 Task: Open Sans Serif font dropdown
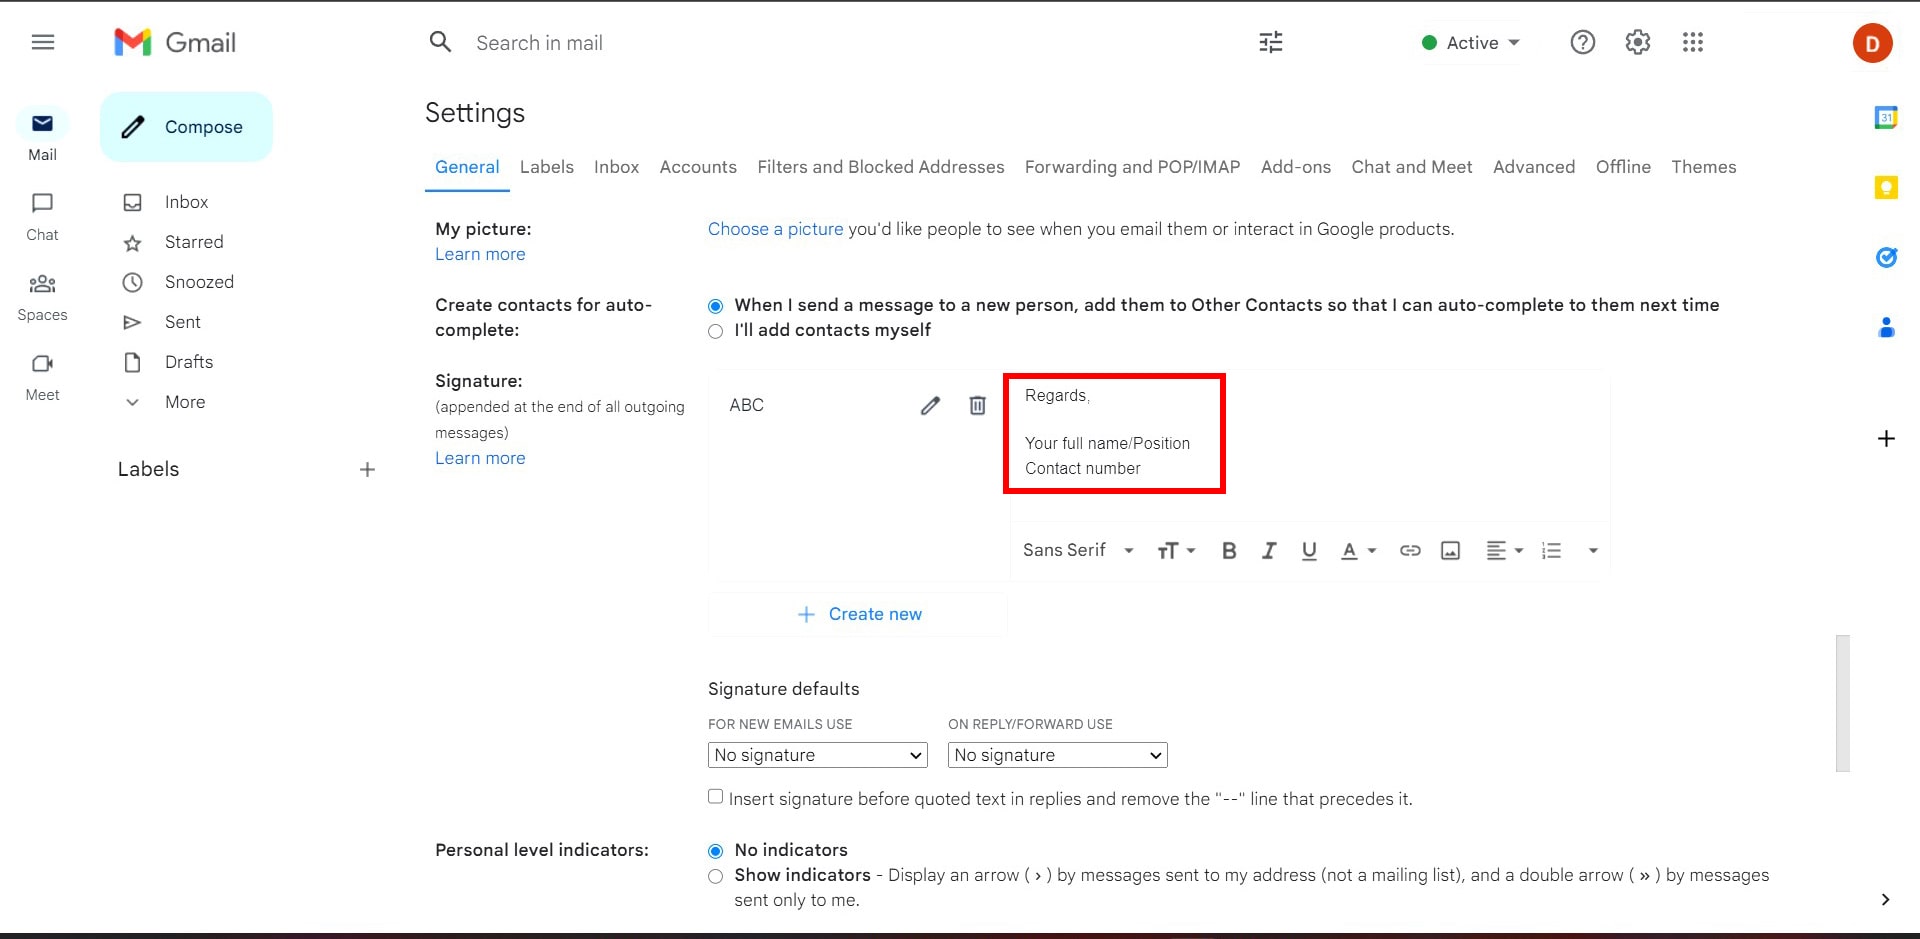click(x=1078, y=550)
